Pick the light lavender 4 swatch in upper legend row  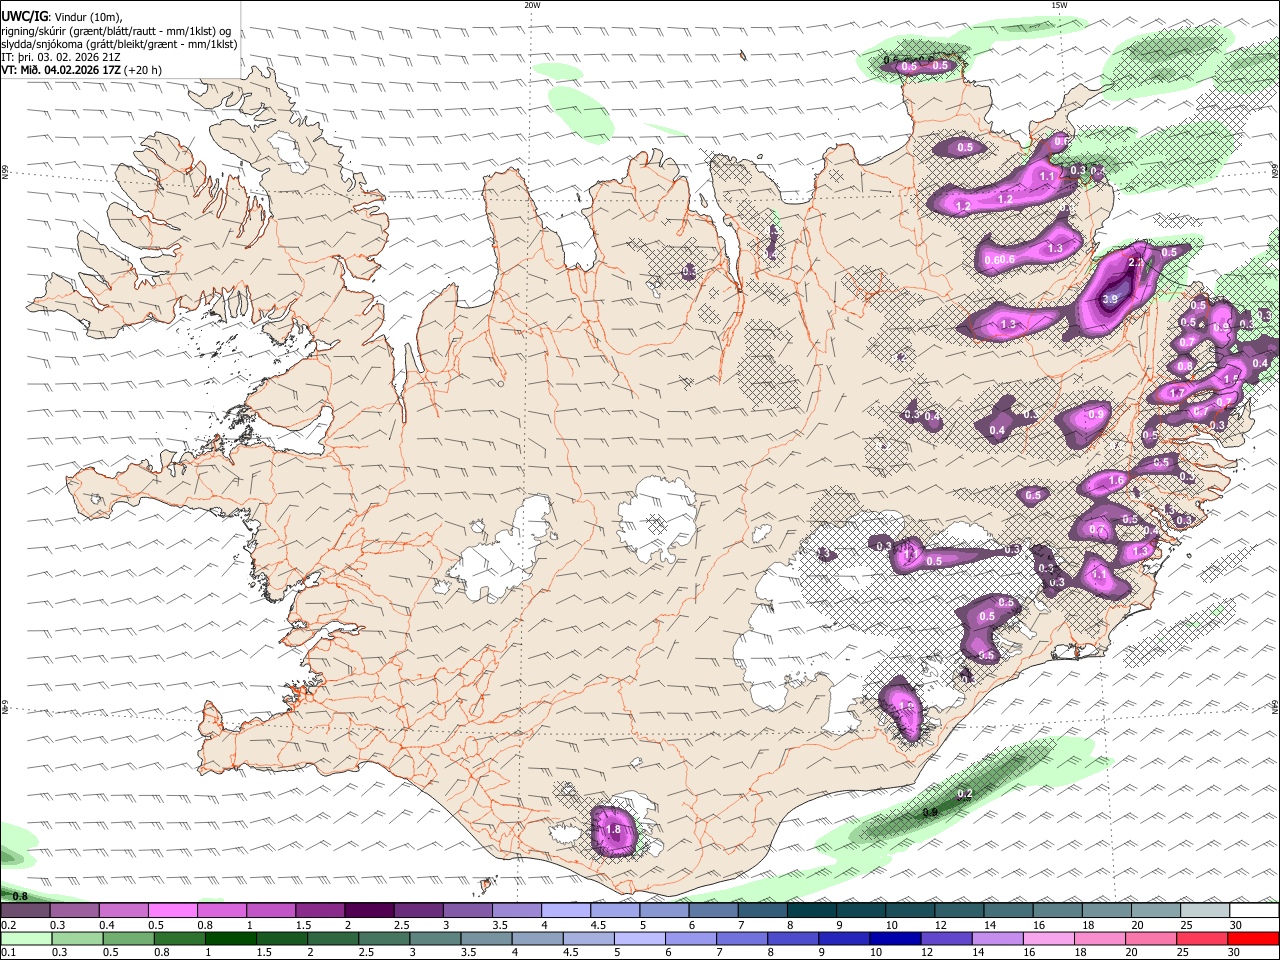566,911
